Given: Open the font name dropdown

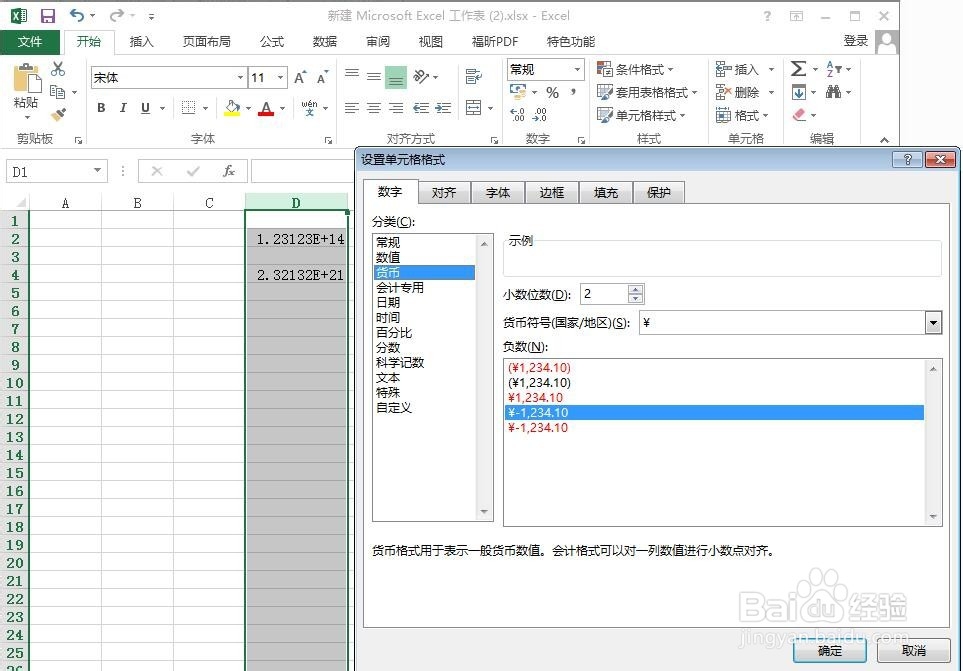Looking at the screenshot, I should (241, 77).
